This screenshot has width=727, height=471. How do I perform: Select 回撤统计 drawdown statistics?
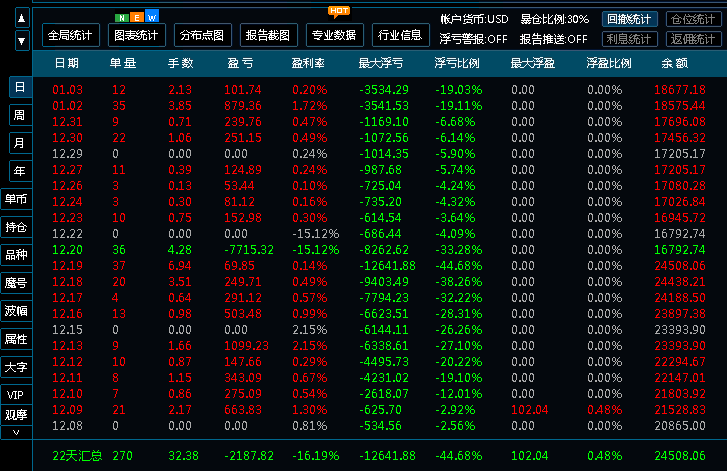click(x=630, y=19)
